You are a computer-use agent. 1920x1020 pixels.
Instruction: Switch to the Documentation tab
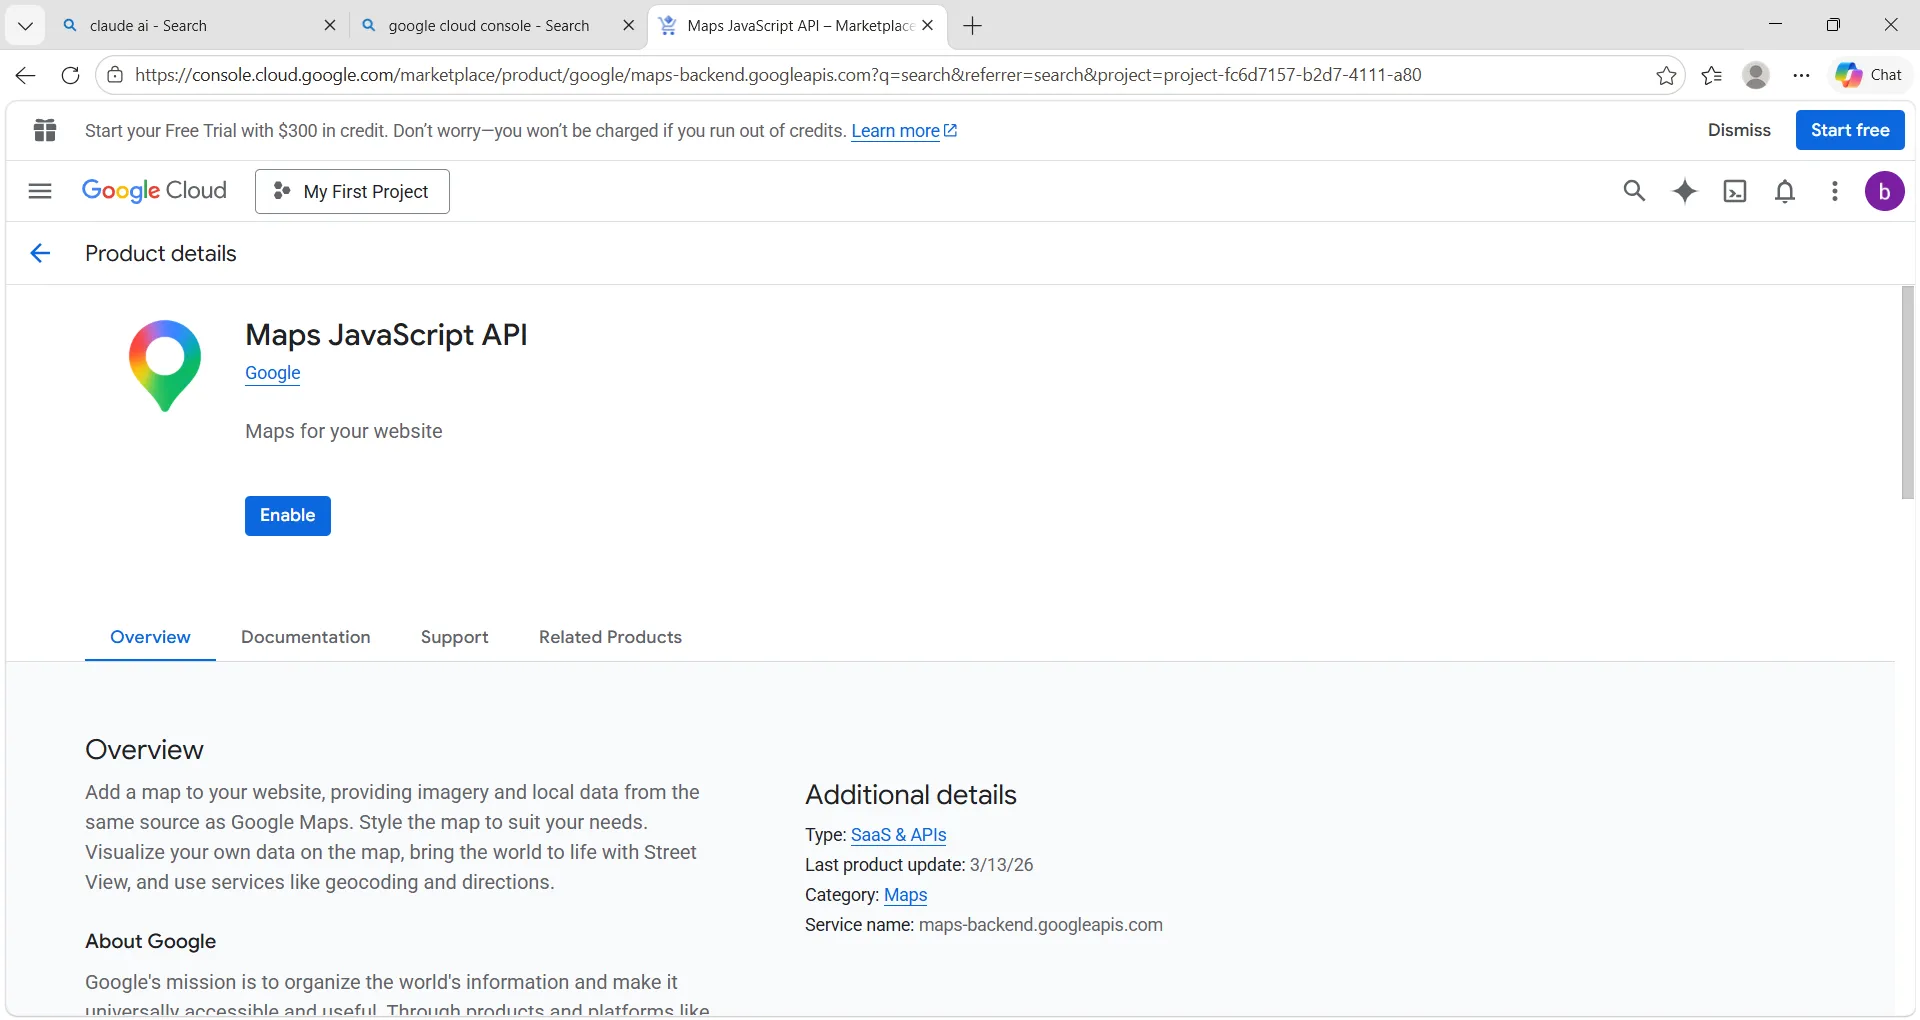tap(305, 637)
